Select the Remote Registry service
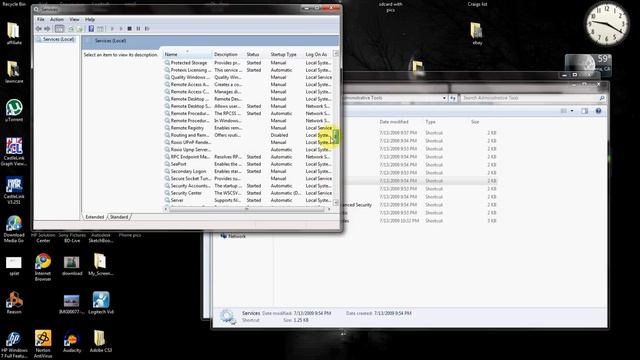The image size is (640, 360). (248, 128)
